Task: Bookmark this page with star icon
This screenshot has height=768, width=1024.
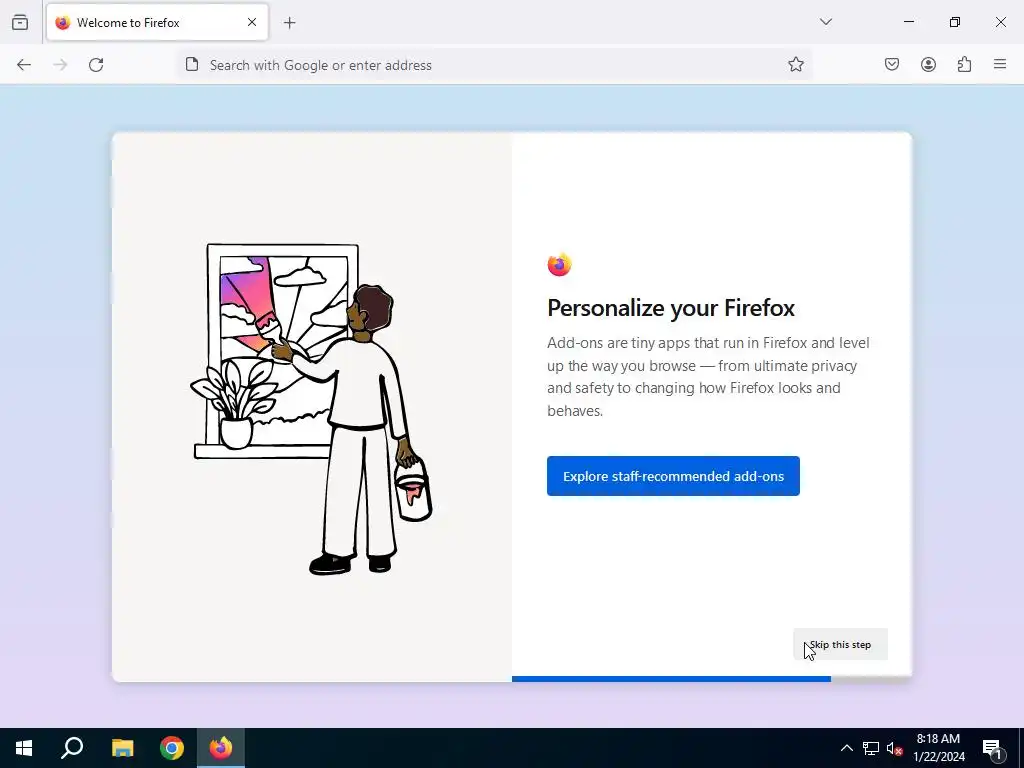Action: point(795,65)
